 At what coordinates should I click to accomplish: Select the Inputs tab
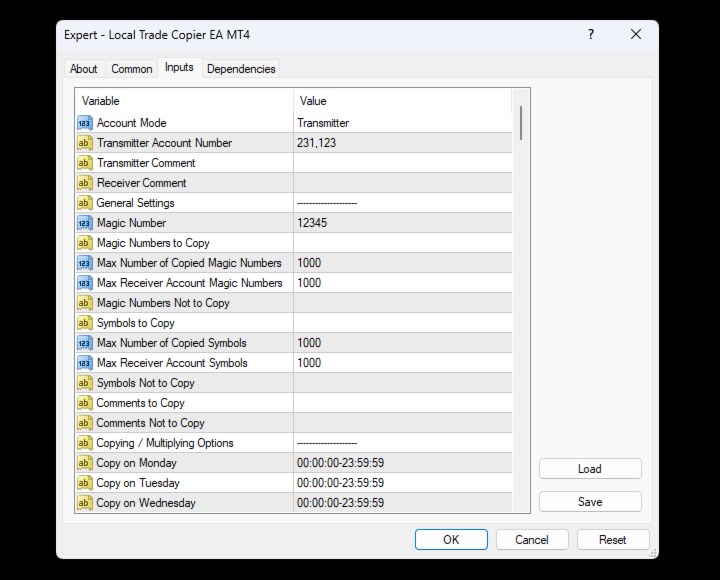[x=179, y=68]
